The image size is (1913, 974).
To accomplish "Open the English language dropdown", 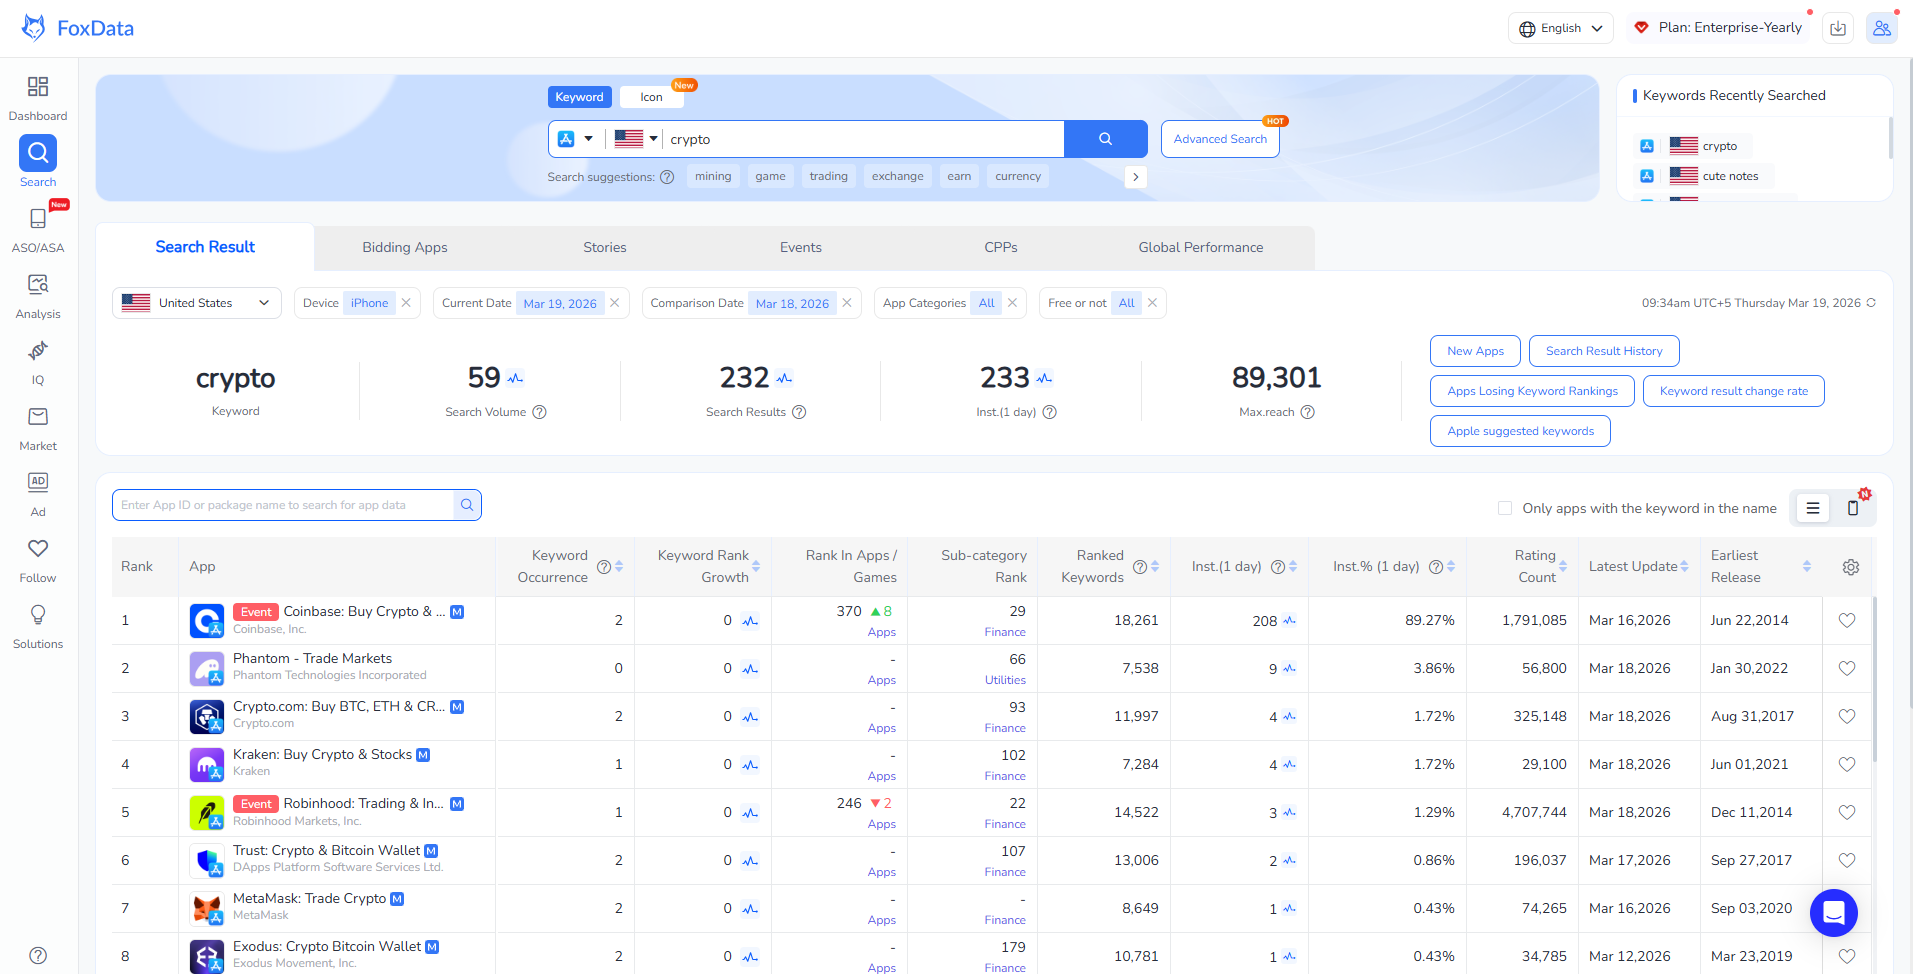I will pos(1560,27).
